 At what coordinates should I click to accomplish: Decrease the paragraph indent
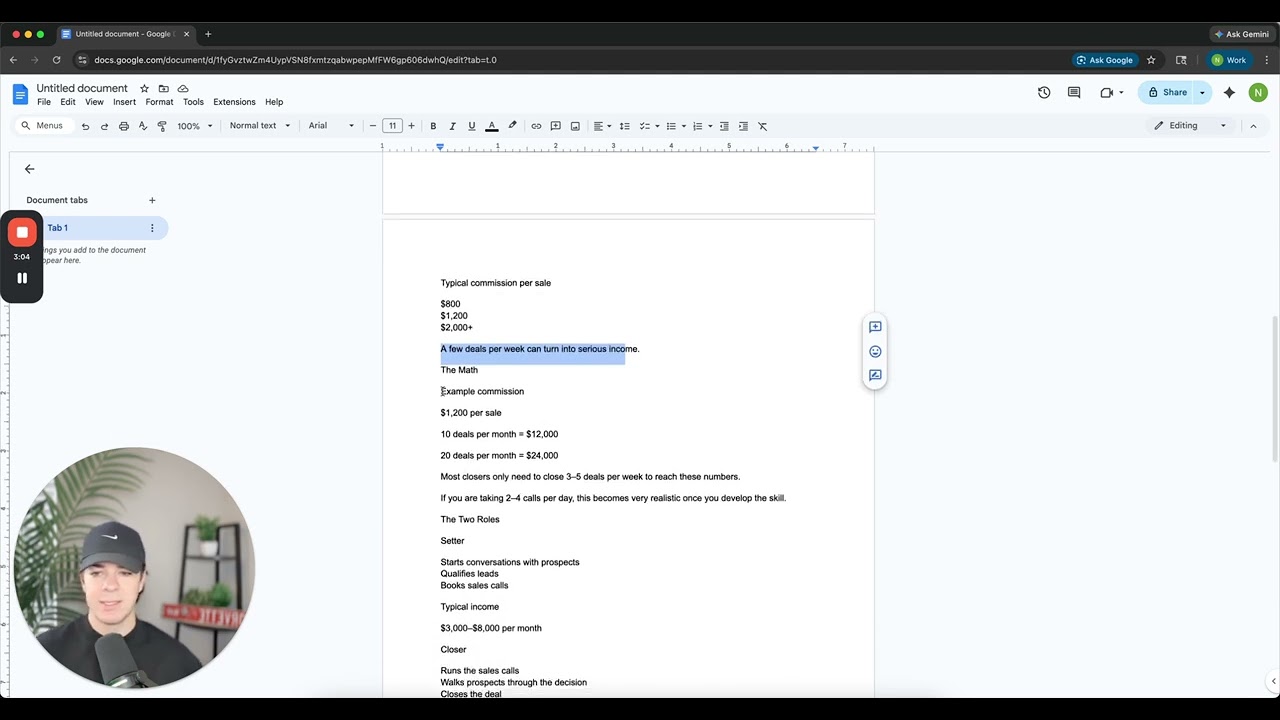pos(724,126)
